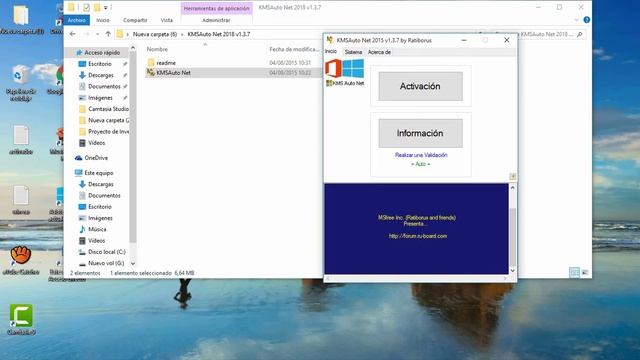Switch to large icons view in status bar

[x=585, y=273]
